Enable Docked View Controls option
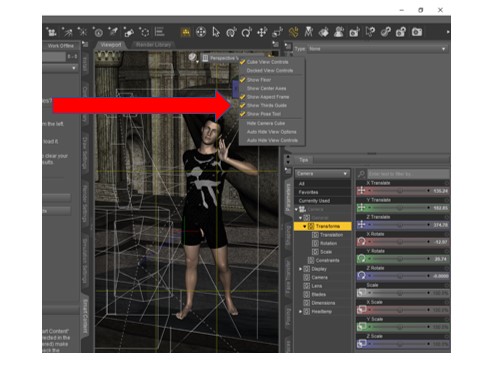This screenshot has width=490, height=385. 270,71
